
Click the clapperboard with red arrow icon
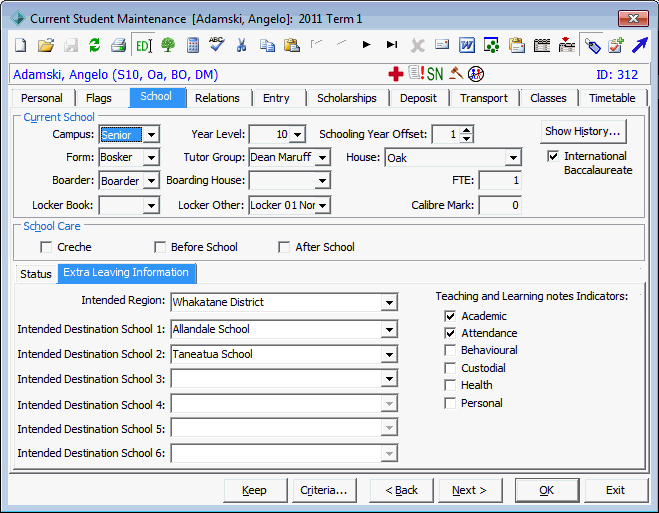567,45
